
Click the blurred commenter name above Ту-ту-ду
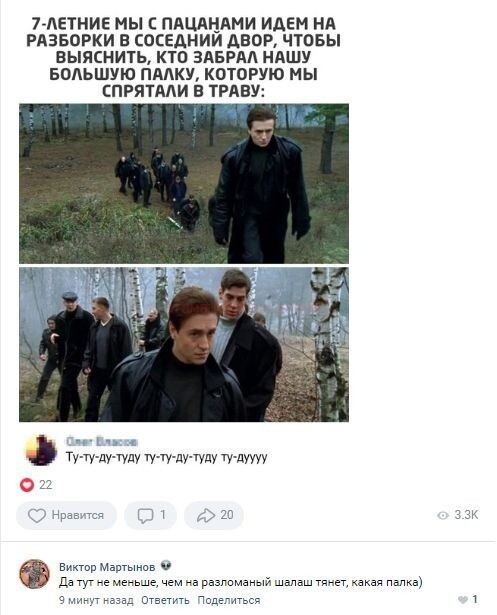pos(102,441)
